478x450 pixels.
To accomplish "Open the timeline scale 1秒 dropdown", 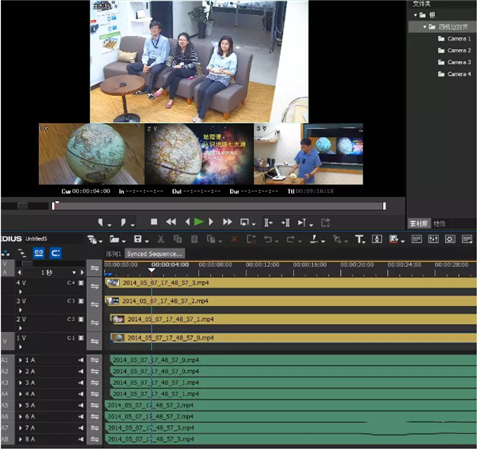I will click(x=74, y=273).
